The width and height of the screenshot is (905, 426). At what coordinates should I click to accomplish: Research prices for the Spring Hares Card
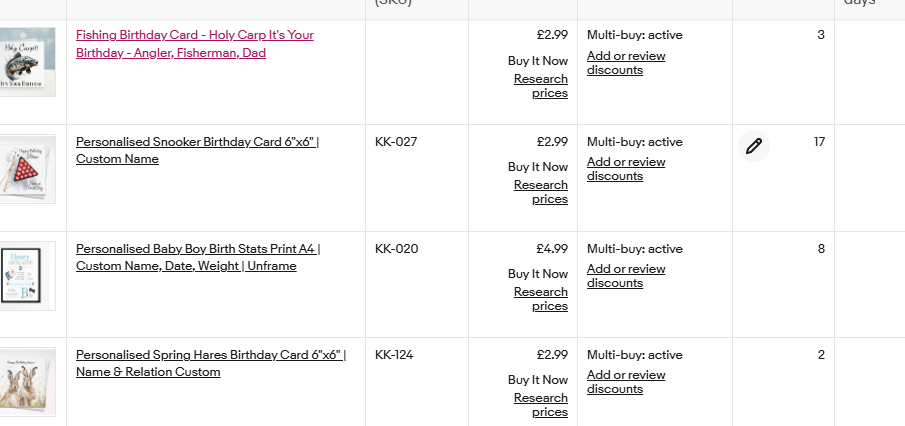pyautogui.click(x=541, y=405)
